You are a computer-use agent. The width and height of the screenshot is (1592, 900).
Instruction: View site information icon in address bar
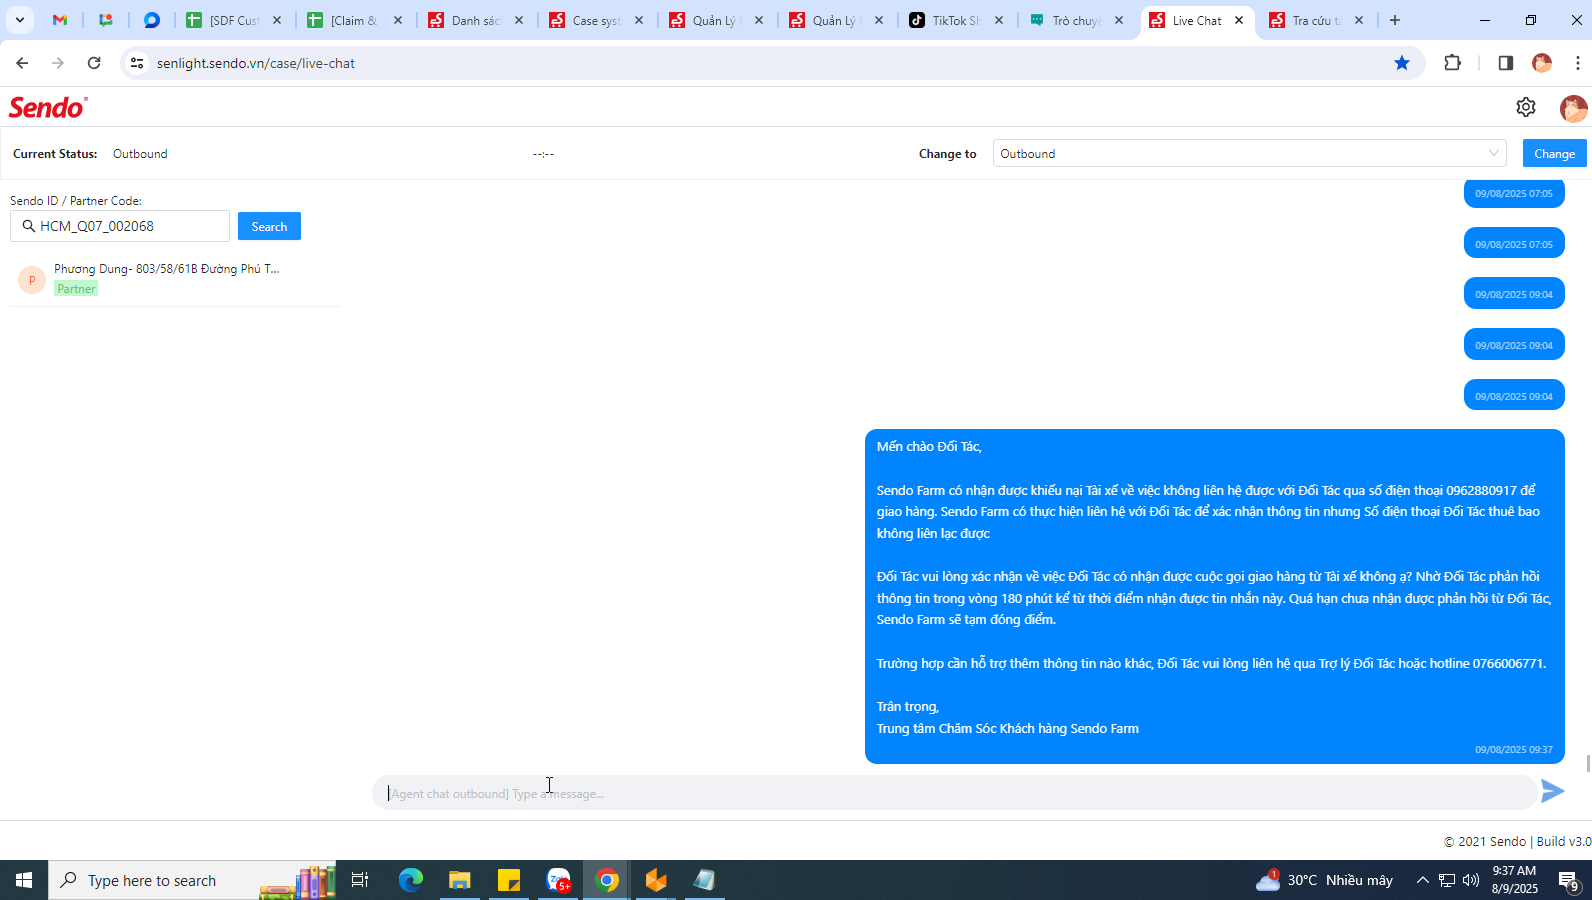click(137, 63)
